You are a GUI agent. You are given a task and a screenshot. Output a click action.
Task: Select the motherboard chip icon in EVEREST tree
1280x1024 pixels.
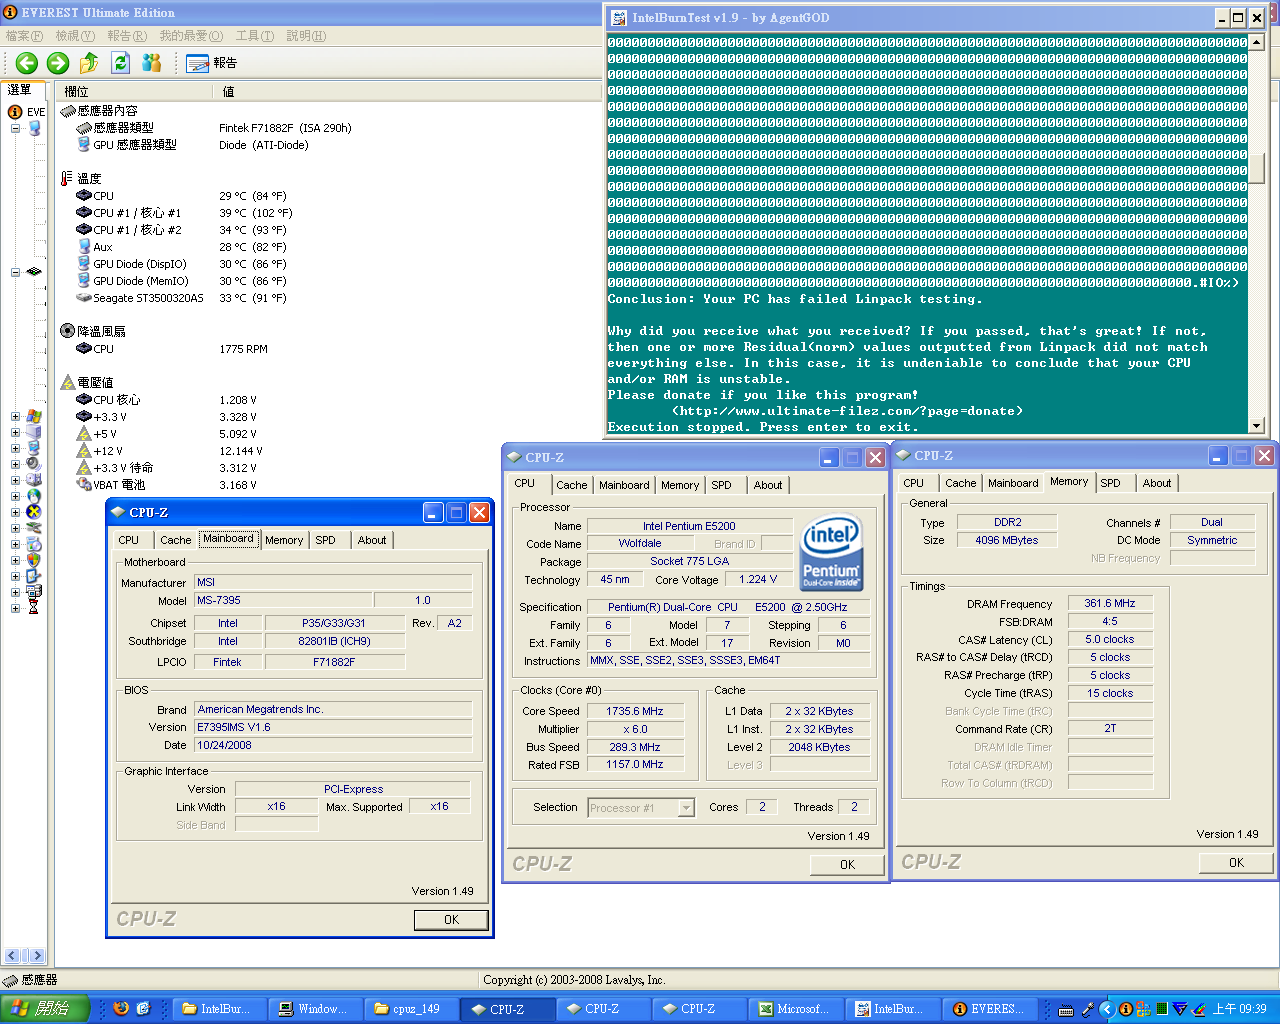pyautogui.click(x=34, y=272)
